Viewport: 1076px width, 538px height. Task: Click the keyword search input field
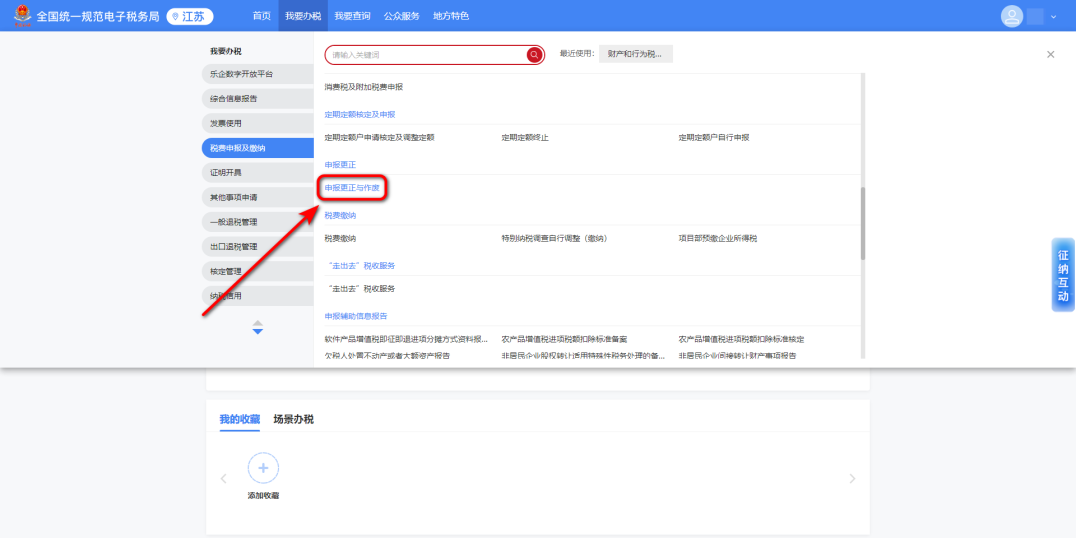[x=425, y=55]
